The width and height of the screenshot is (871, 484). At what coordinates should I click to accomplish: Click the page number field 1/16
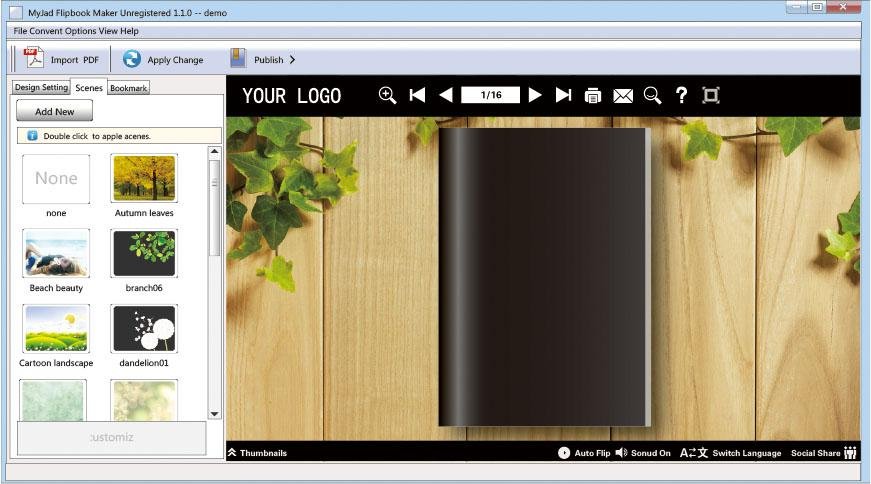click(490, 95)
